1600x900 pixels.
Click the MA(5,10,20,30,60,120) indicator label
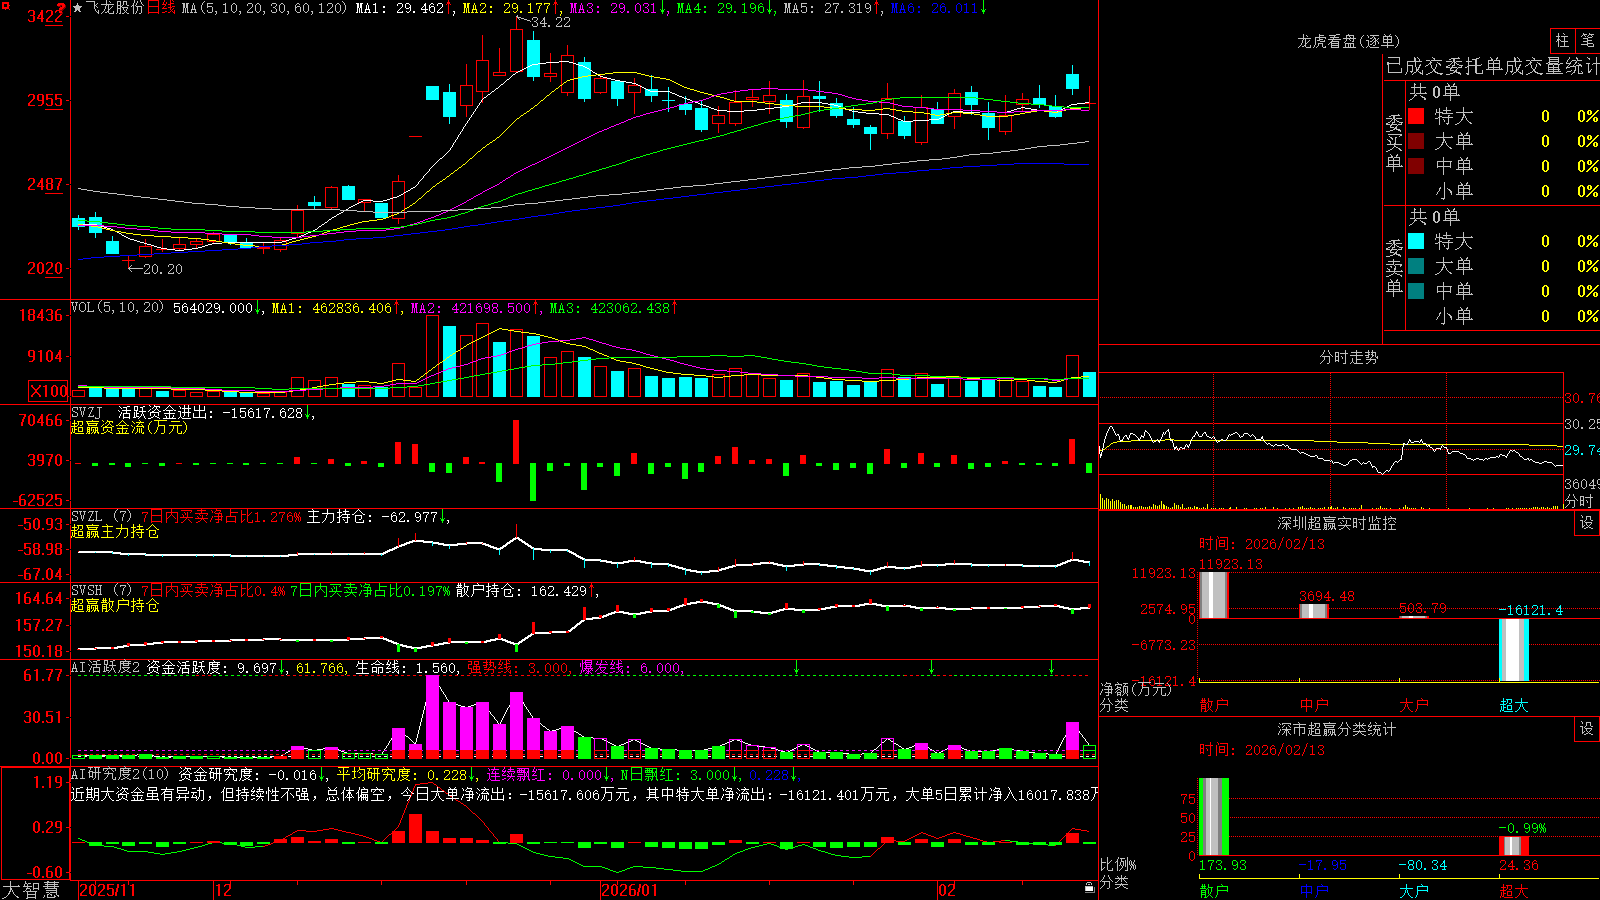[x=265, y=8]
